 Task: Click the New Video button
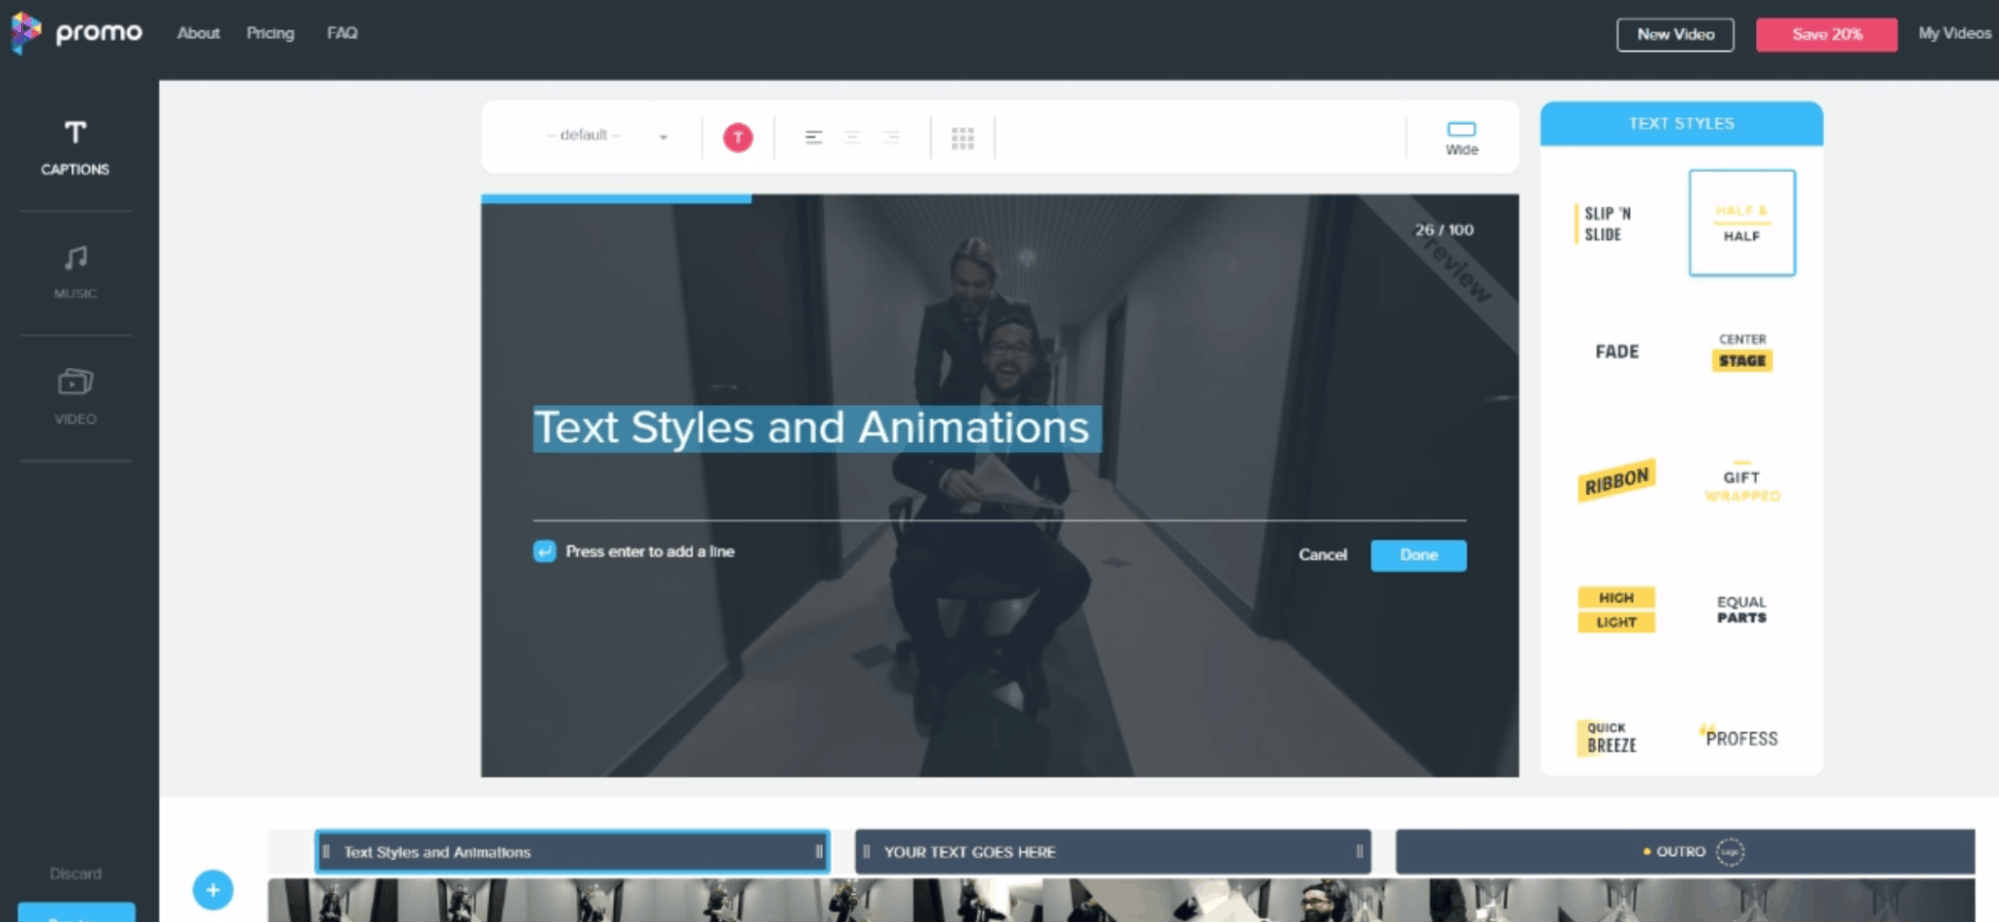click(x=1675, y=34)
